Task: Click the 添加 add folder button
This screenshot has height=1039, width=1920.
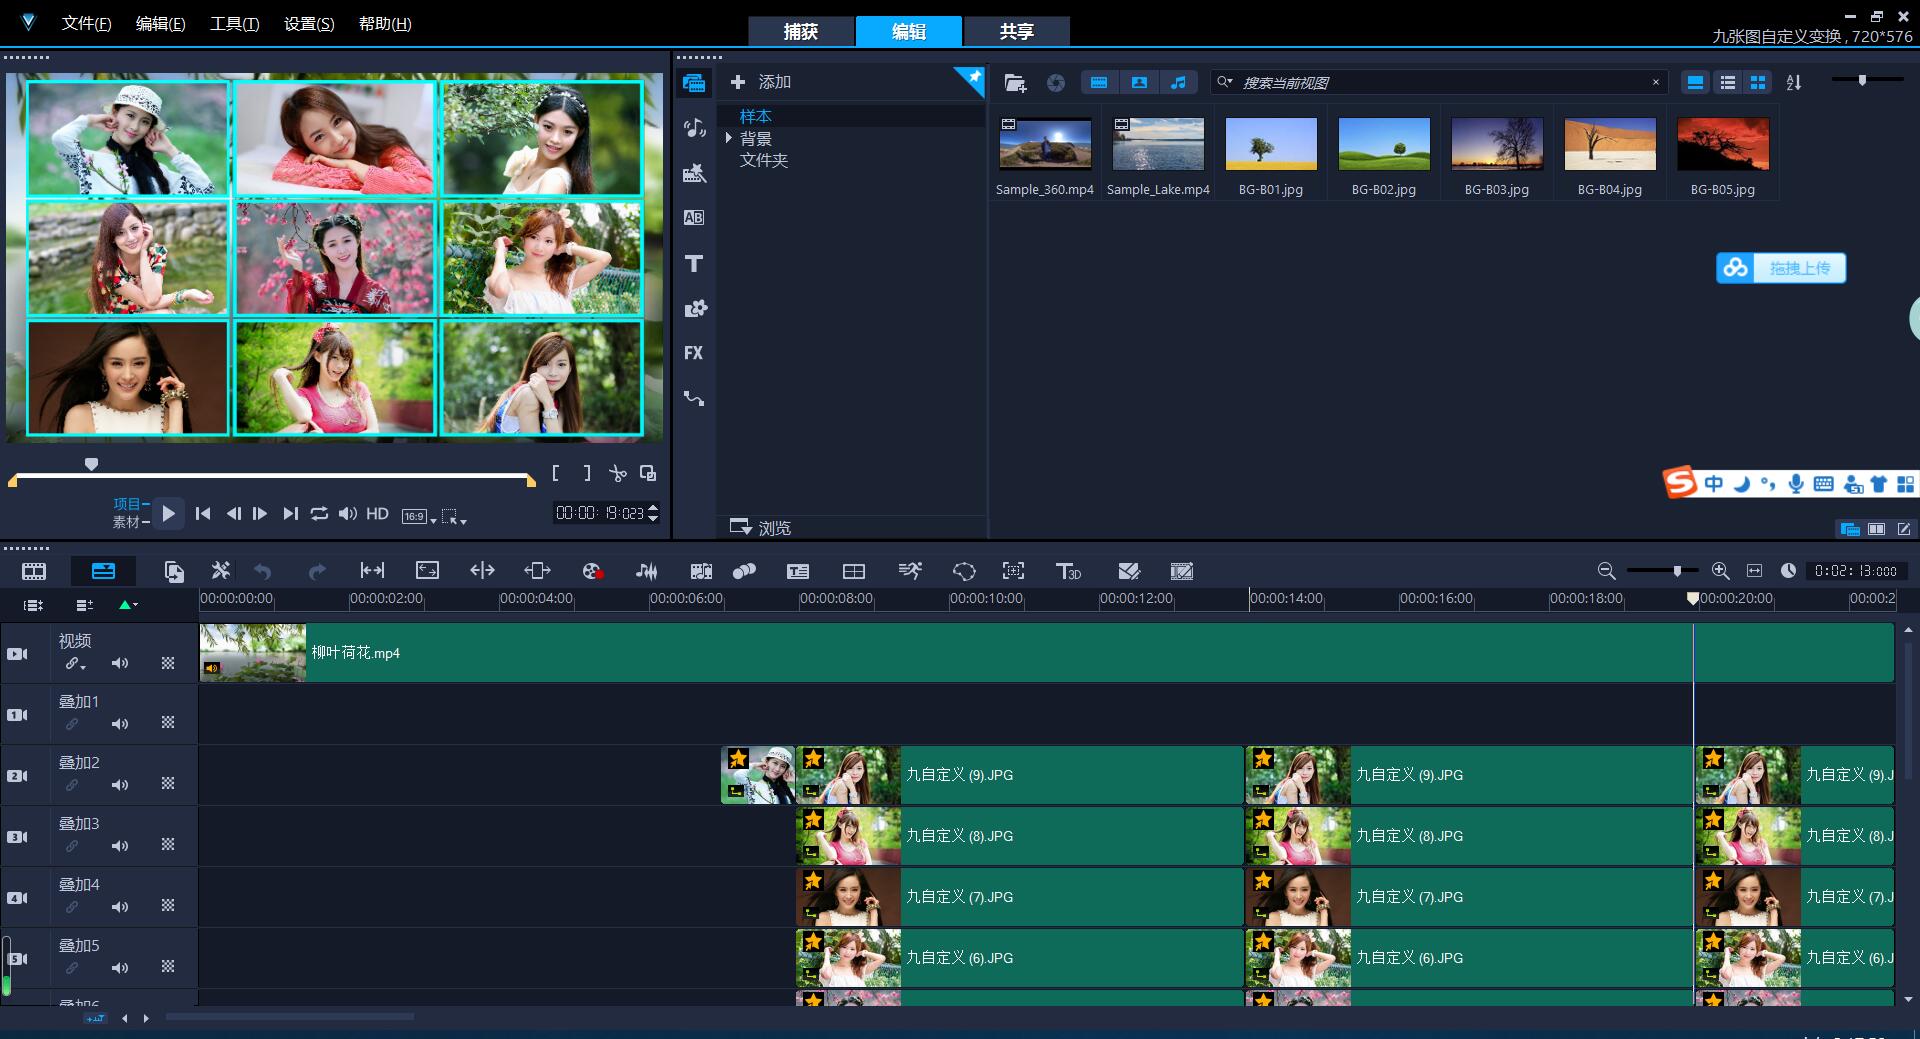Action: 761,82
